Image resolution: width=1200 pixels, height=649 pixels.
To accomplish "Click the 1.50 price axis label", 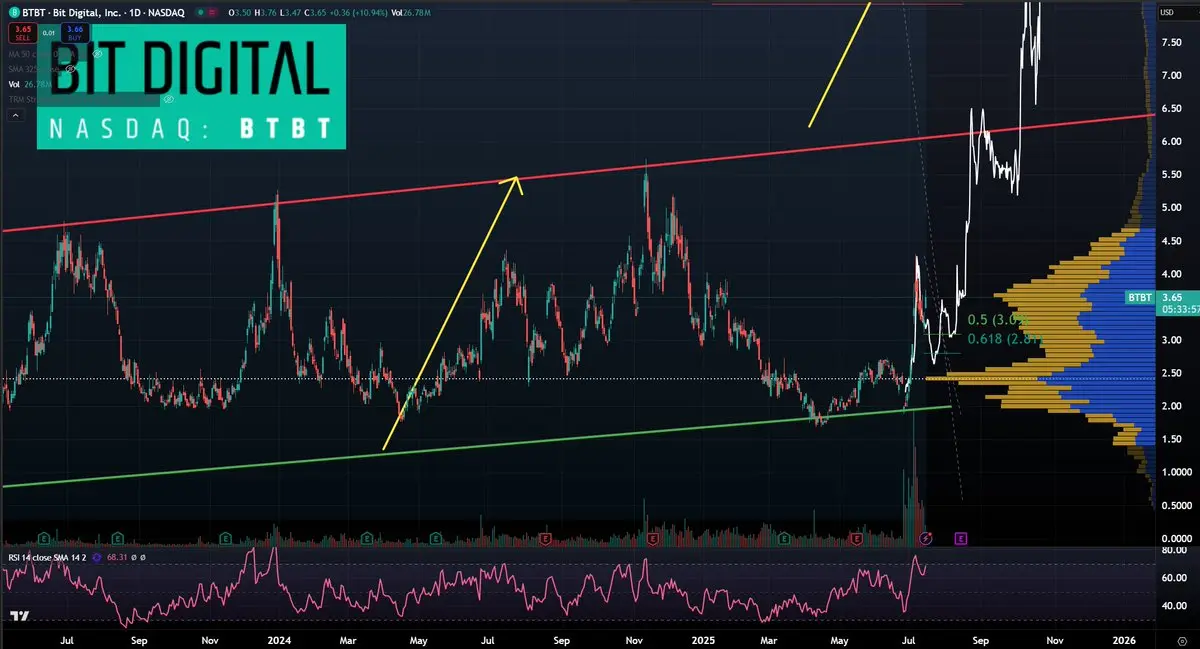I will point(1172,439).
